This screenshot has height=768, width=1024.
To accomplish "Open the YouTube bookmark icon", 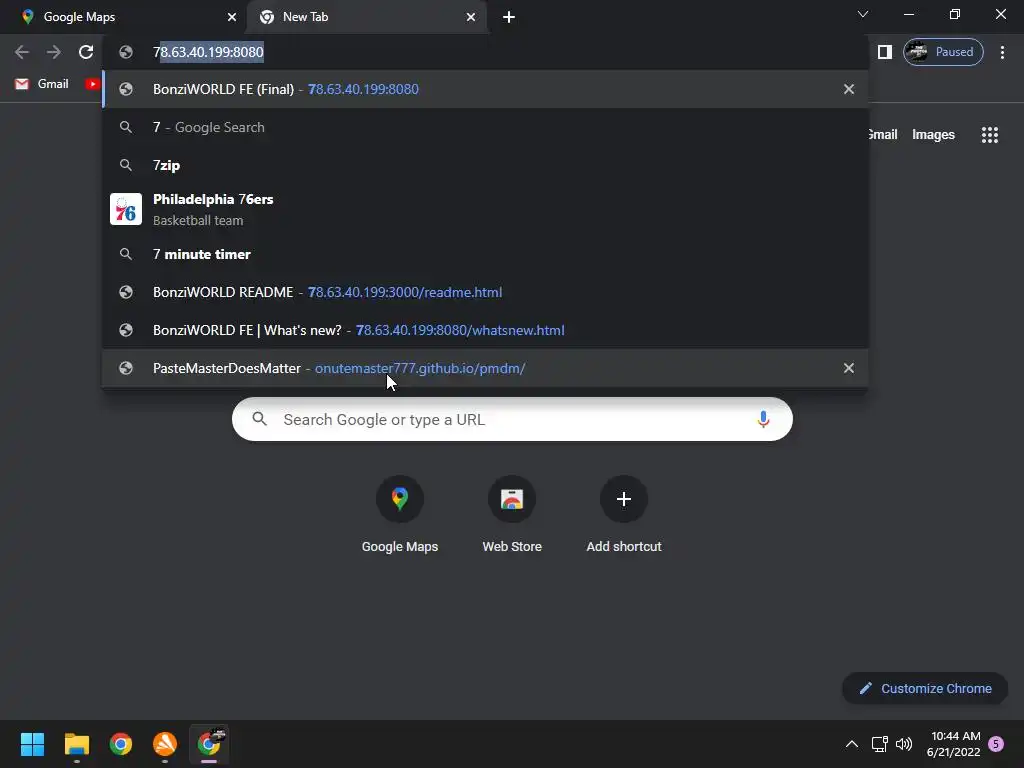I will click(x=92, y=84).
